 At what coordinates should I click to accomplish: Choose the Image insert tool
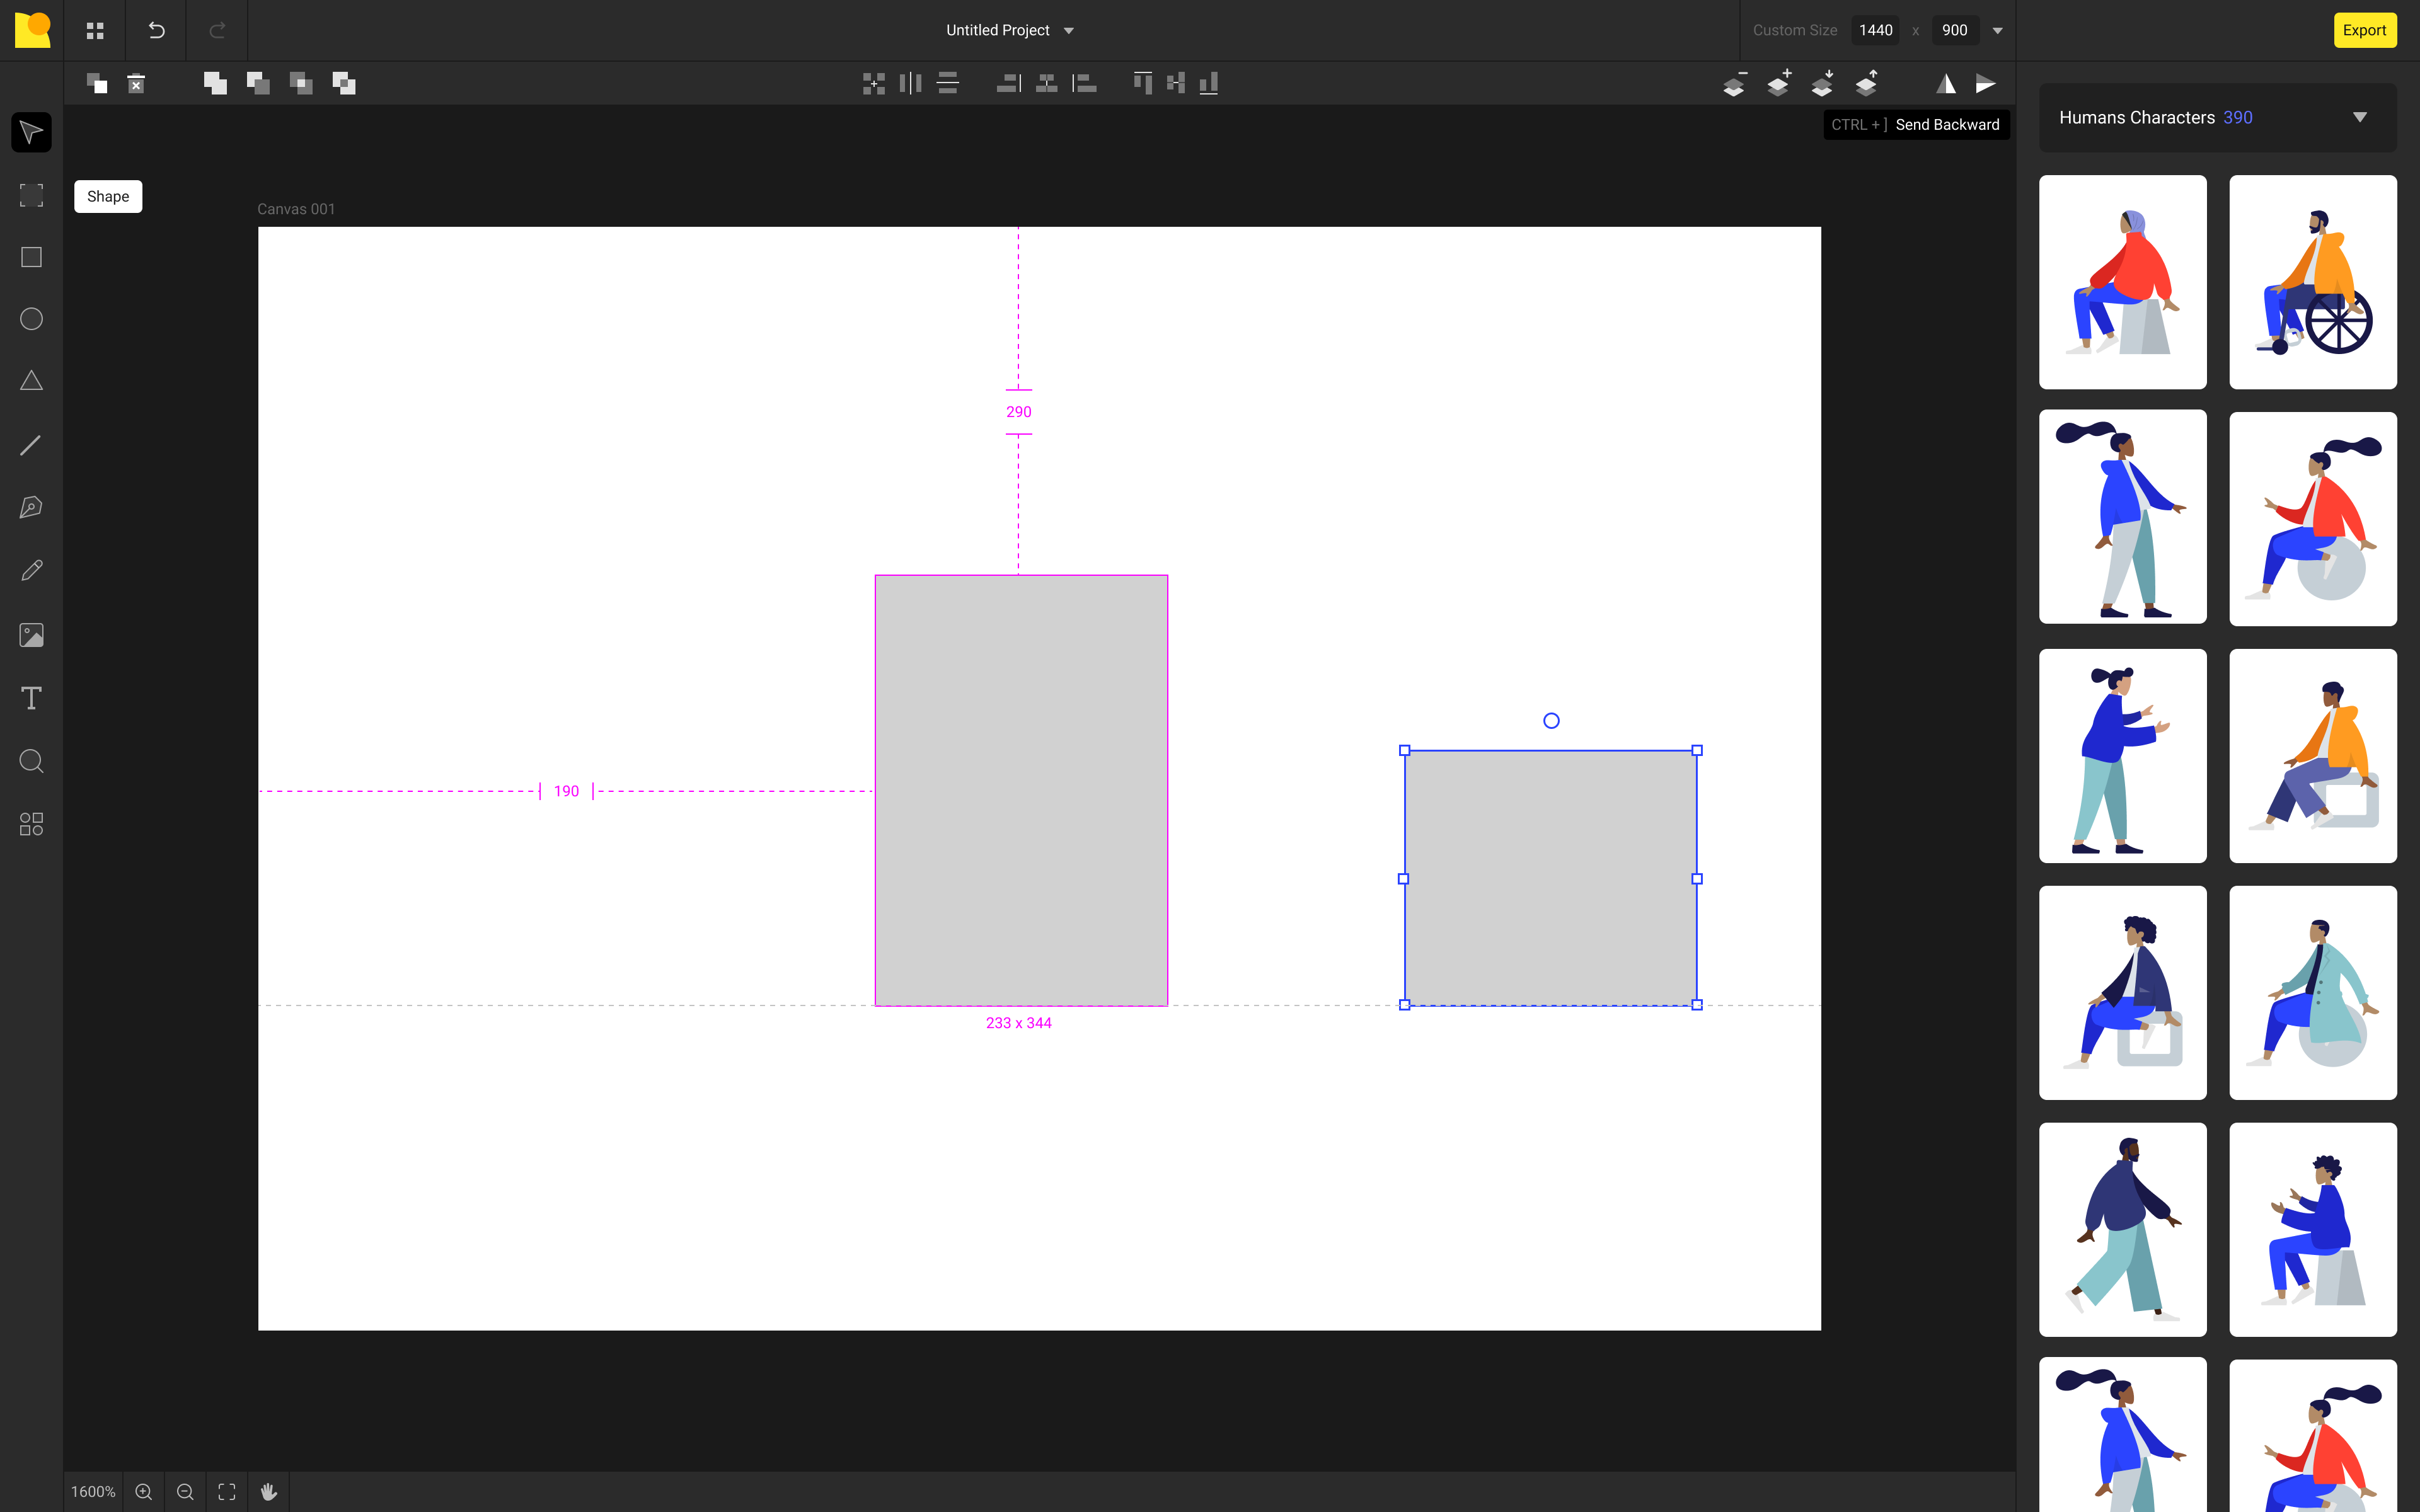[x=31, y=635]
